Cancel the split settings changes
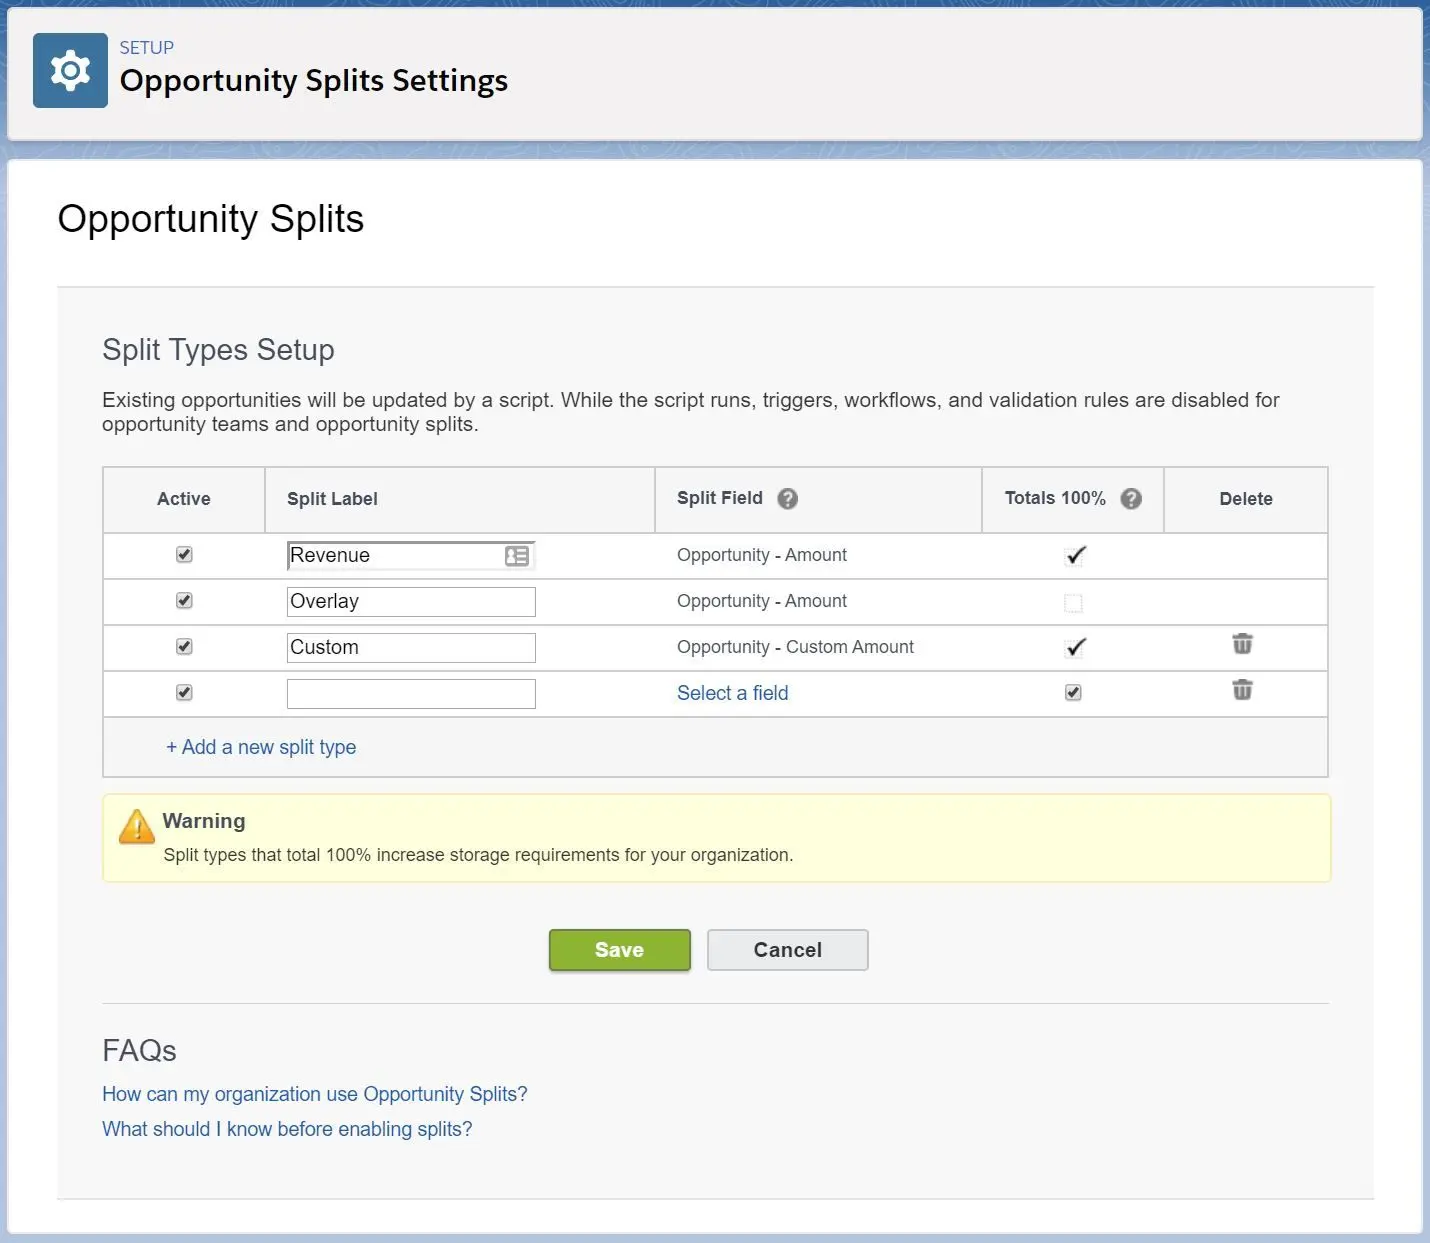 pyautogui.click(x=787, y=950)
